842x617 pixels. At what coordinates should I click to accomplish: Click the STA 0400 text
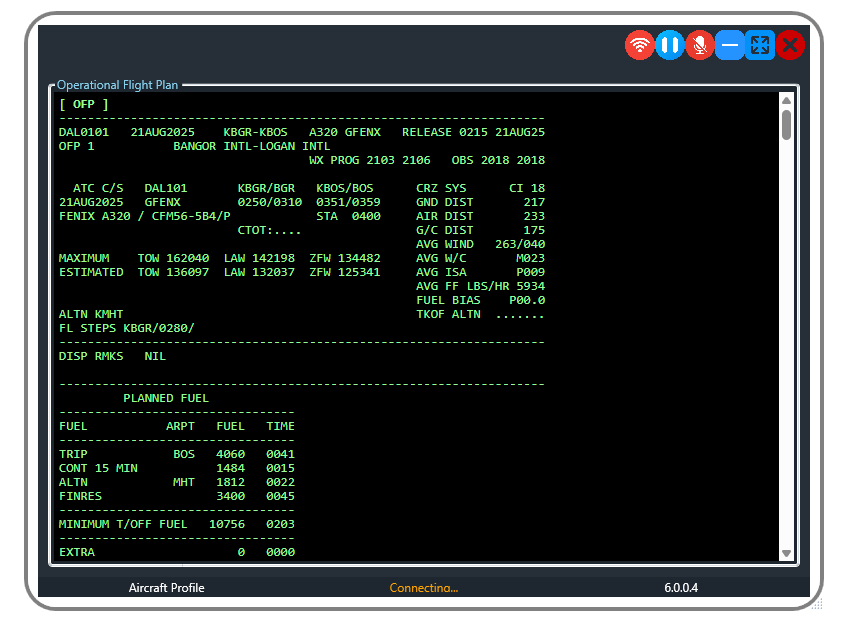(349, 216)
